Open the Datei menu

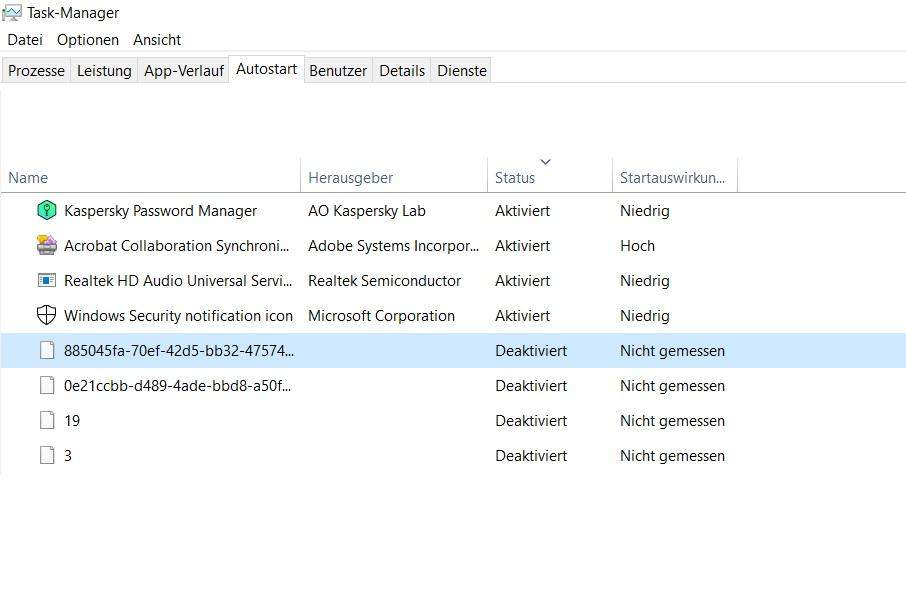point(25,40)
